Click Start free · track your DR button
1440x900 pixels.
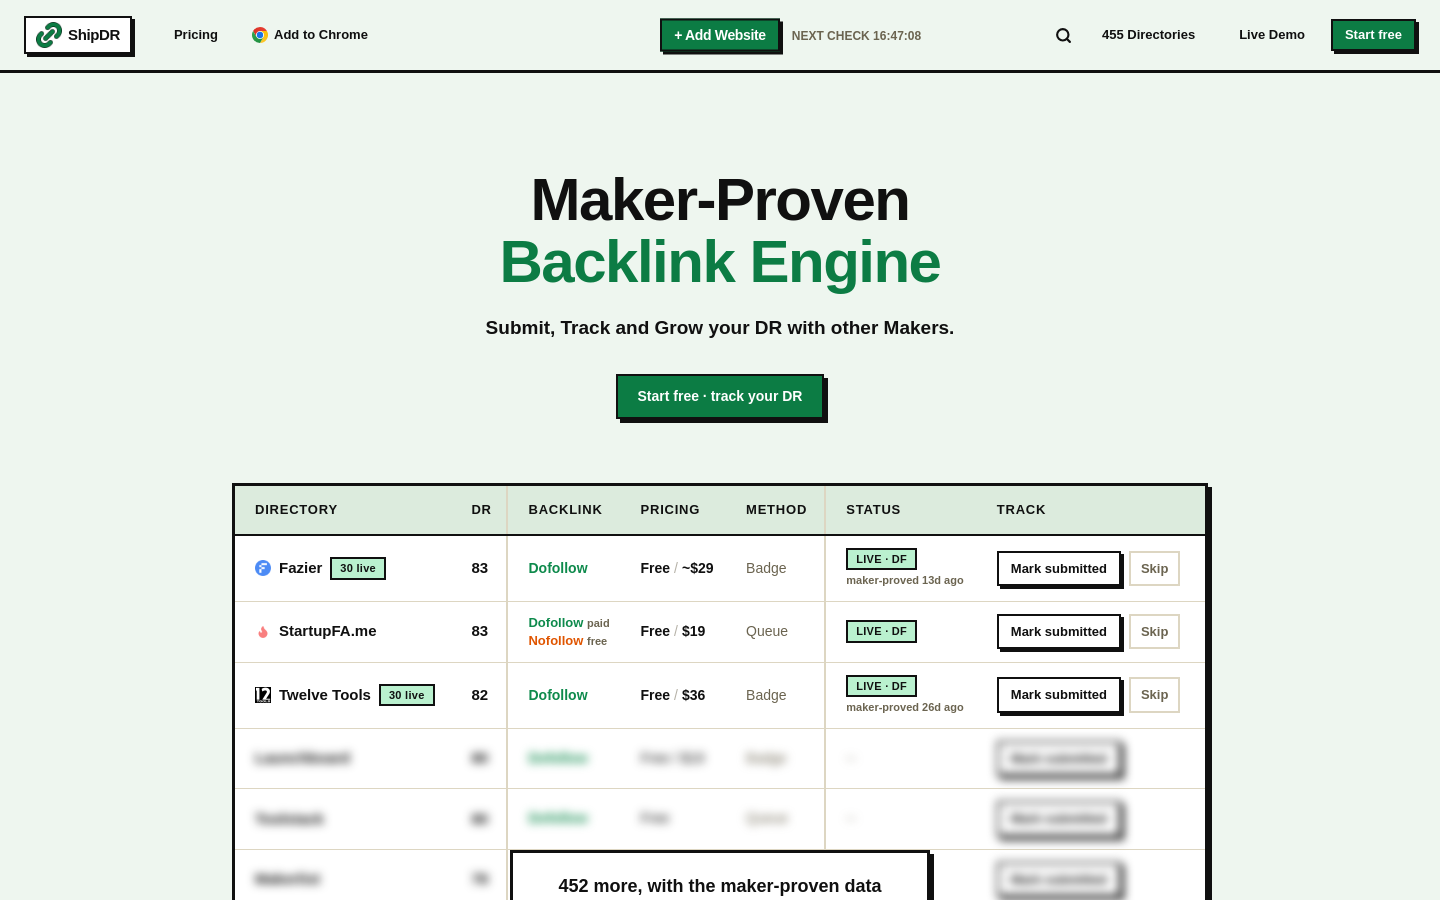pyautogui.click(x=720, y=396)
